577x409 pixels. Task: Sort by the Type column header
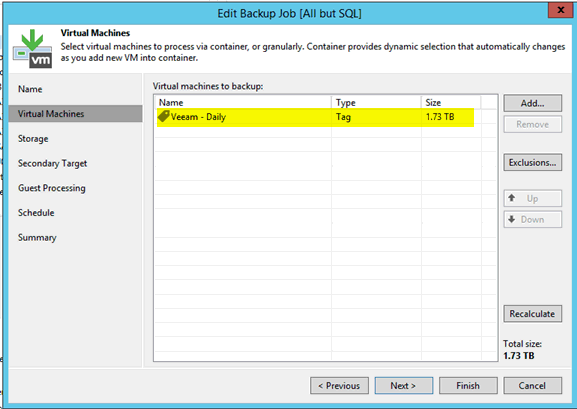(376, 102)
